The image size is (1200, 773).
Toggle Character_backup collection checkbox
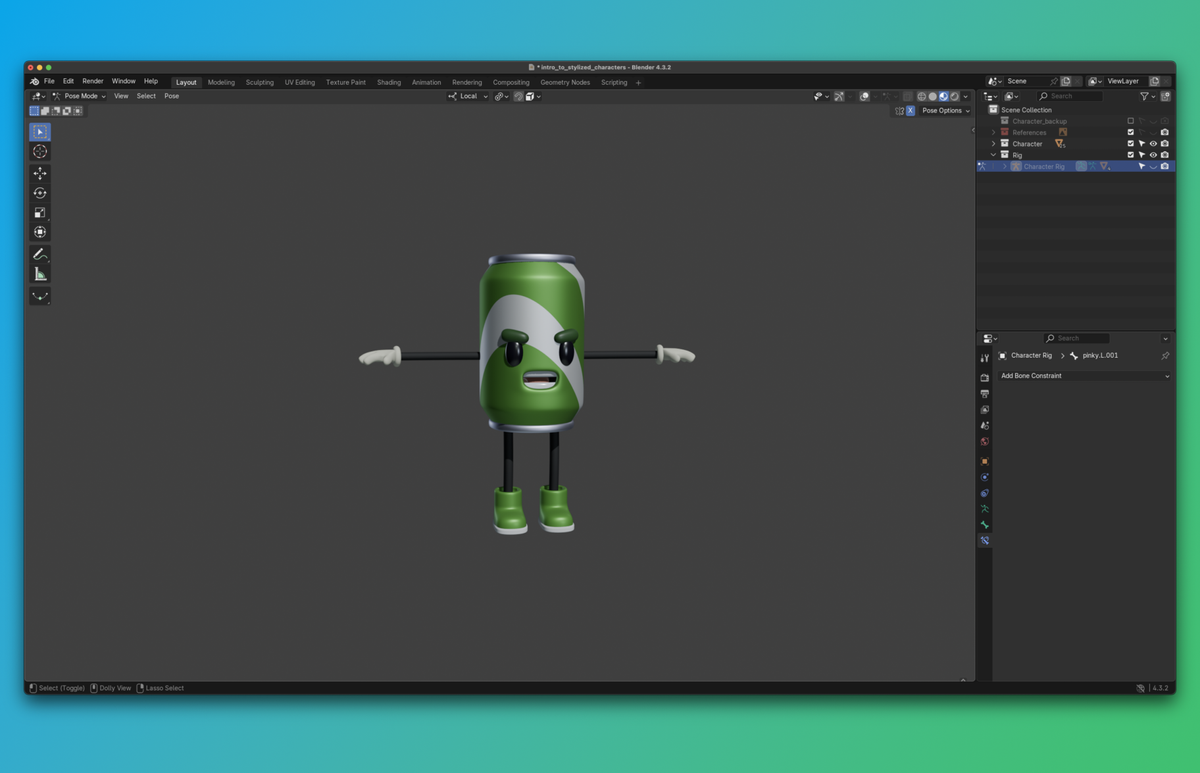1131,121
